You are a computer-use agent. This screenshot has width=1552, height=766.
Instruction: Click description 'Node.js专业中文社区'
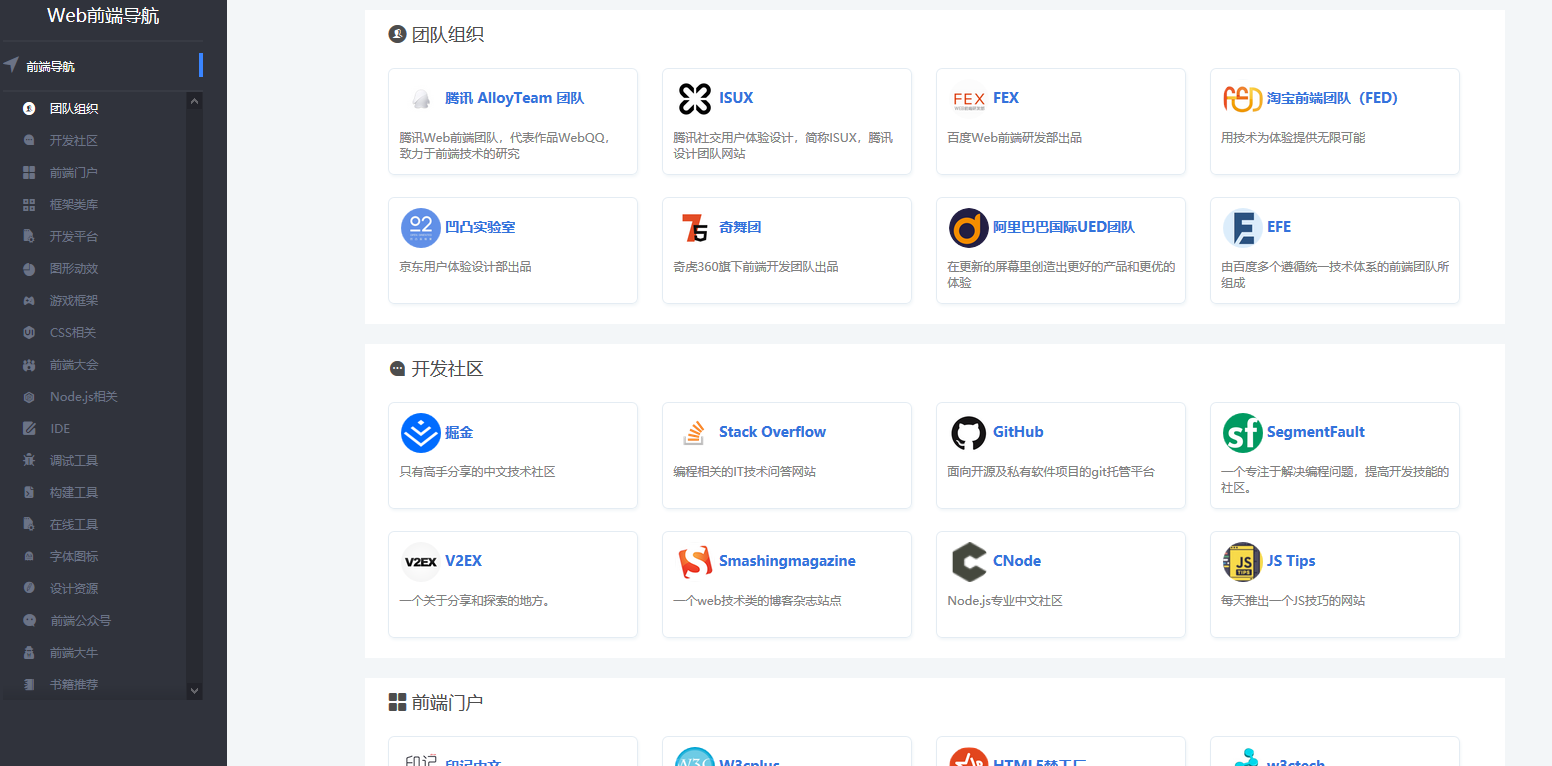[1005, 601]
